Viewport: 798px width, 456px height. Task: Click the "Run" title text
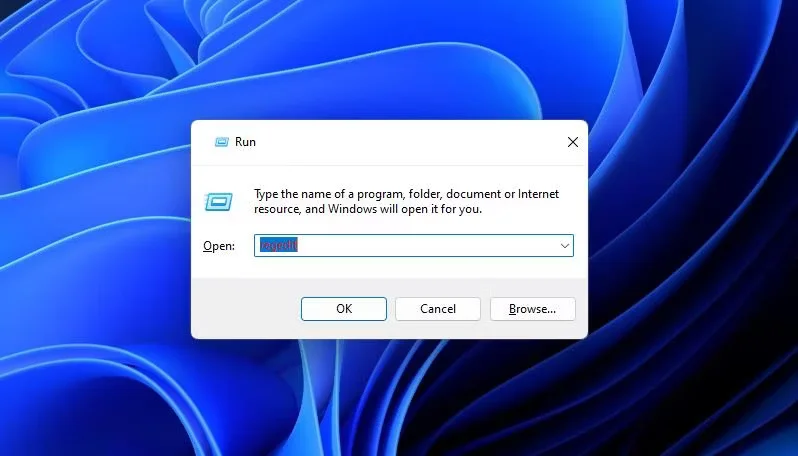pyautogui.click(x=245, y=142)
